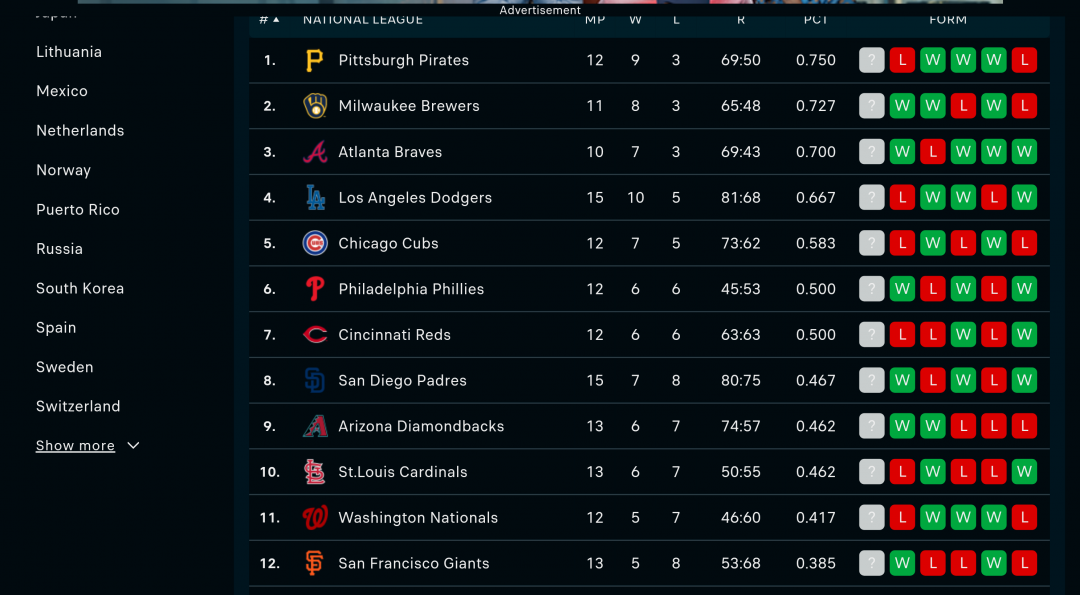This screenshot has width=1080, height=595.
Task: Click the Atlanta Braves' most recent green W badge
Action: point(902,152)
